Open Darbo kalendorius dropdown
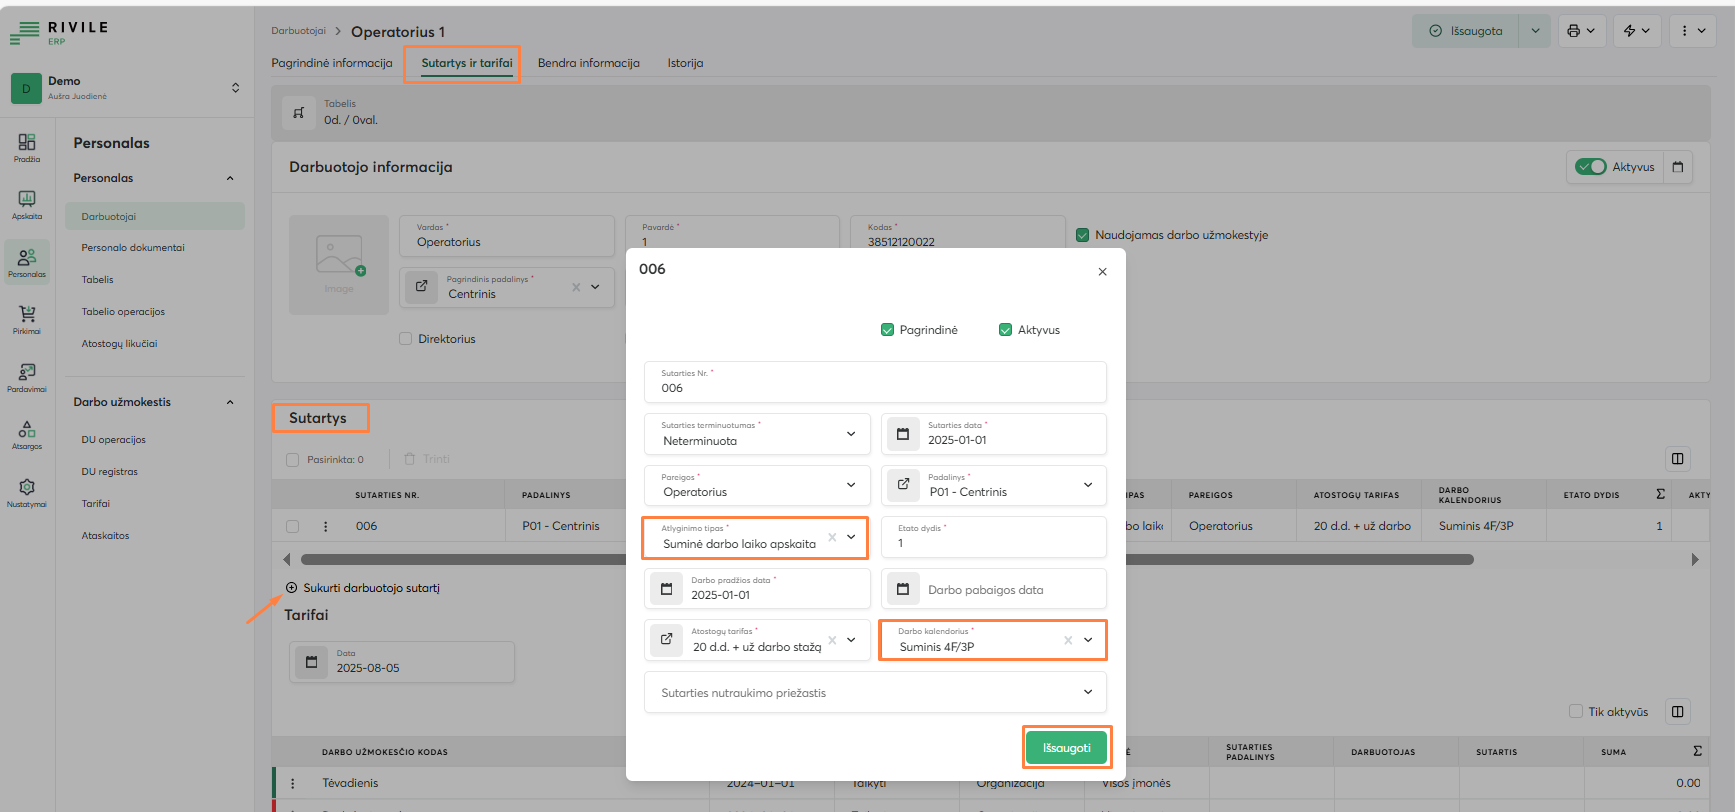This screenshot has height=812, width=1735. pos(1088,640)
